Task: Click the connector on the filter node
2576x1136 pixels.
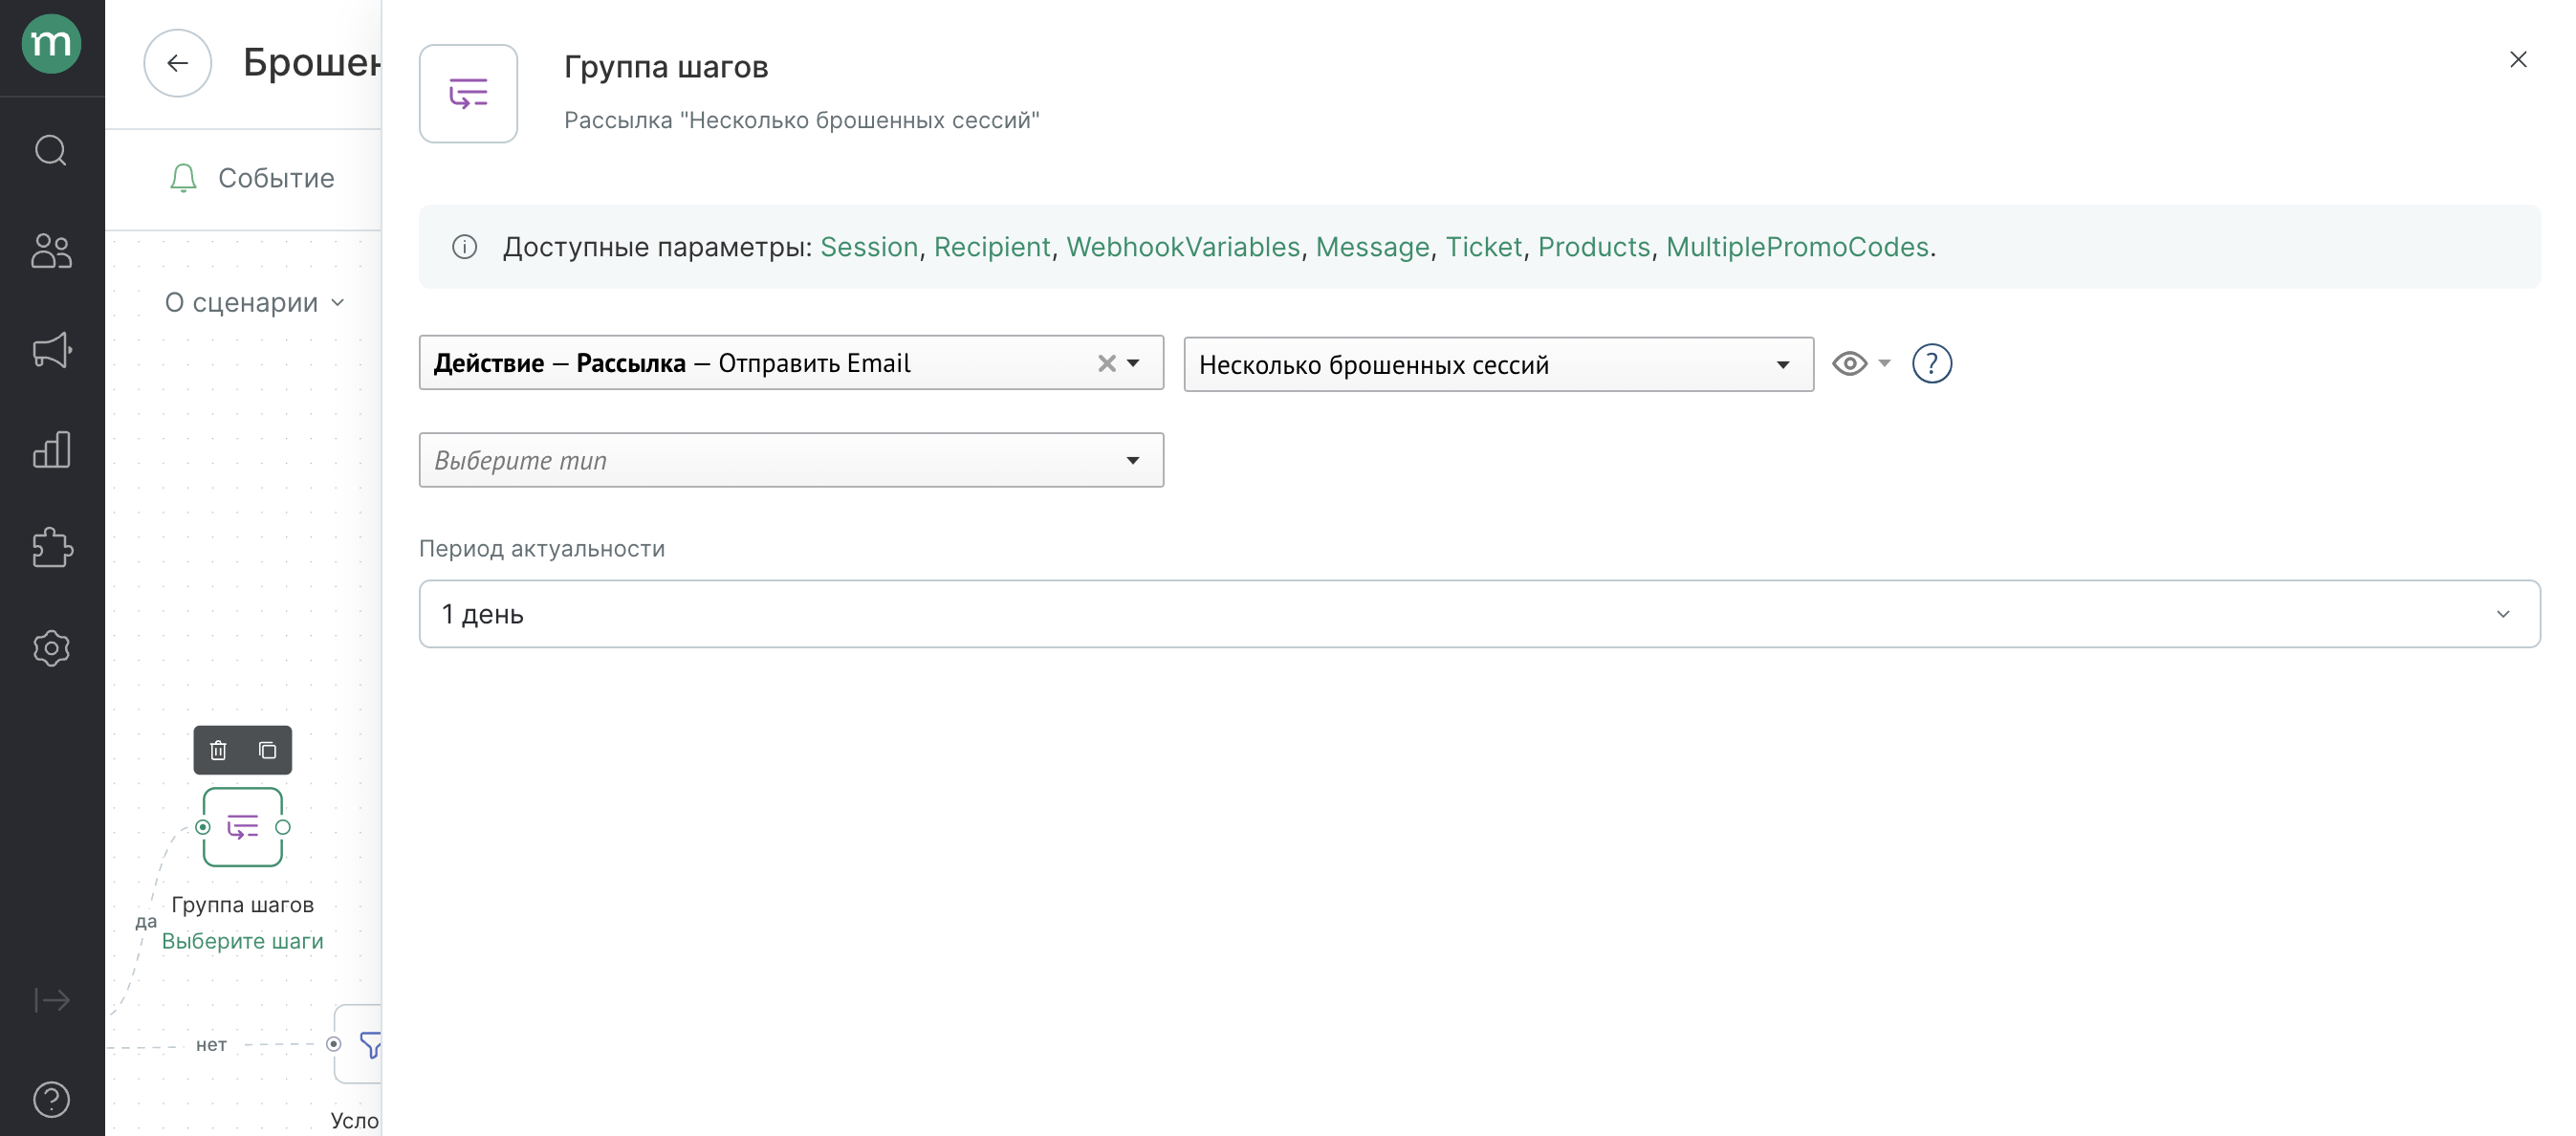Action: pyautogui.click(x=334, y=1044)
